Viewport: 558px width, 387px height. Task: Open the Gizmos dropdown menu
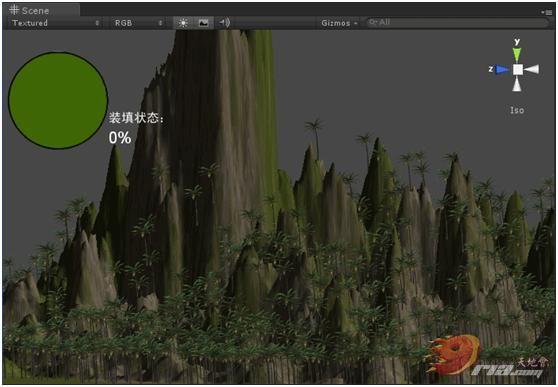tap(339, 23)
